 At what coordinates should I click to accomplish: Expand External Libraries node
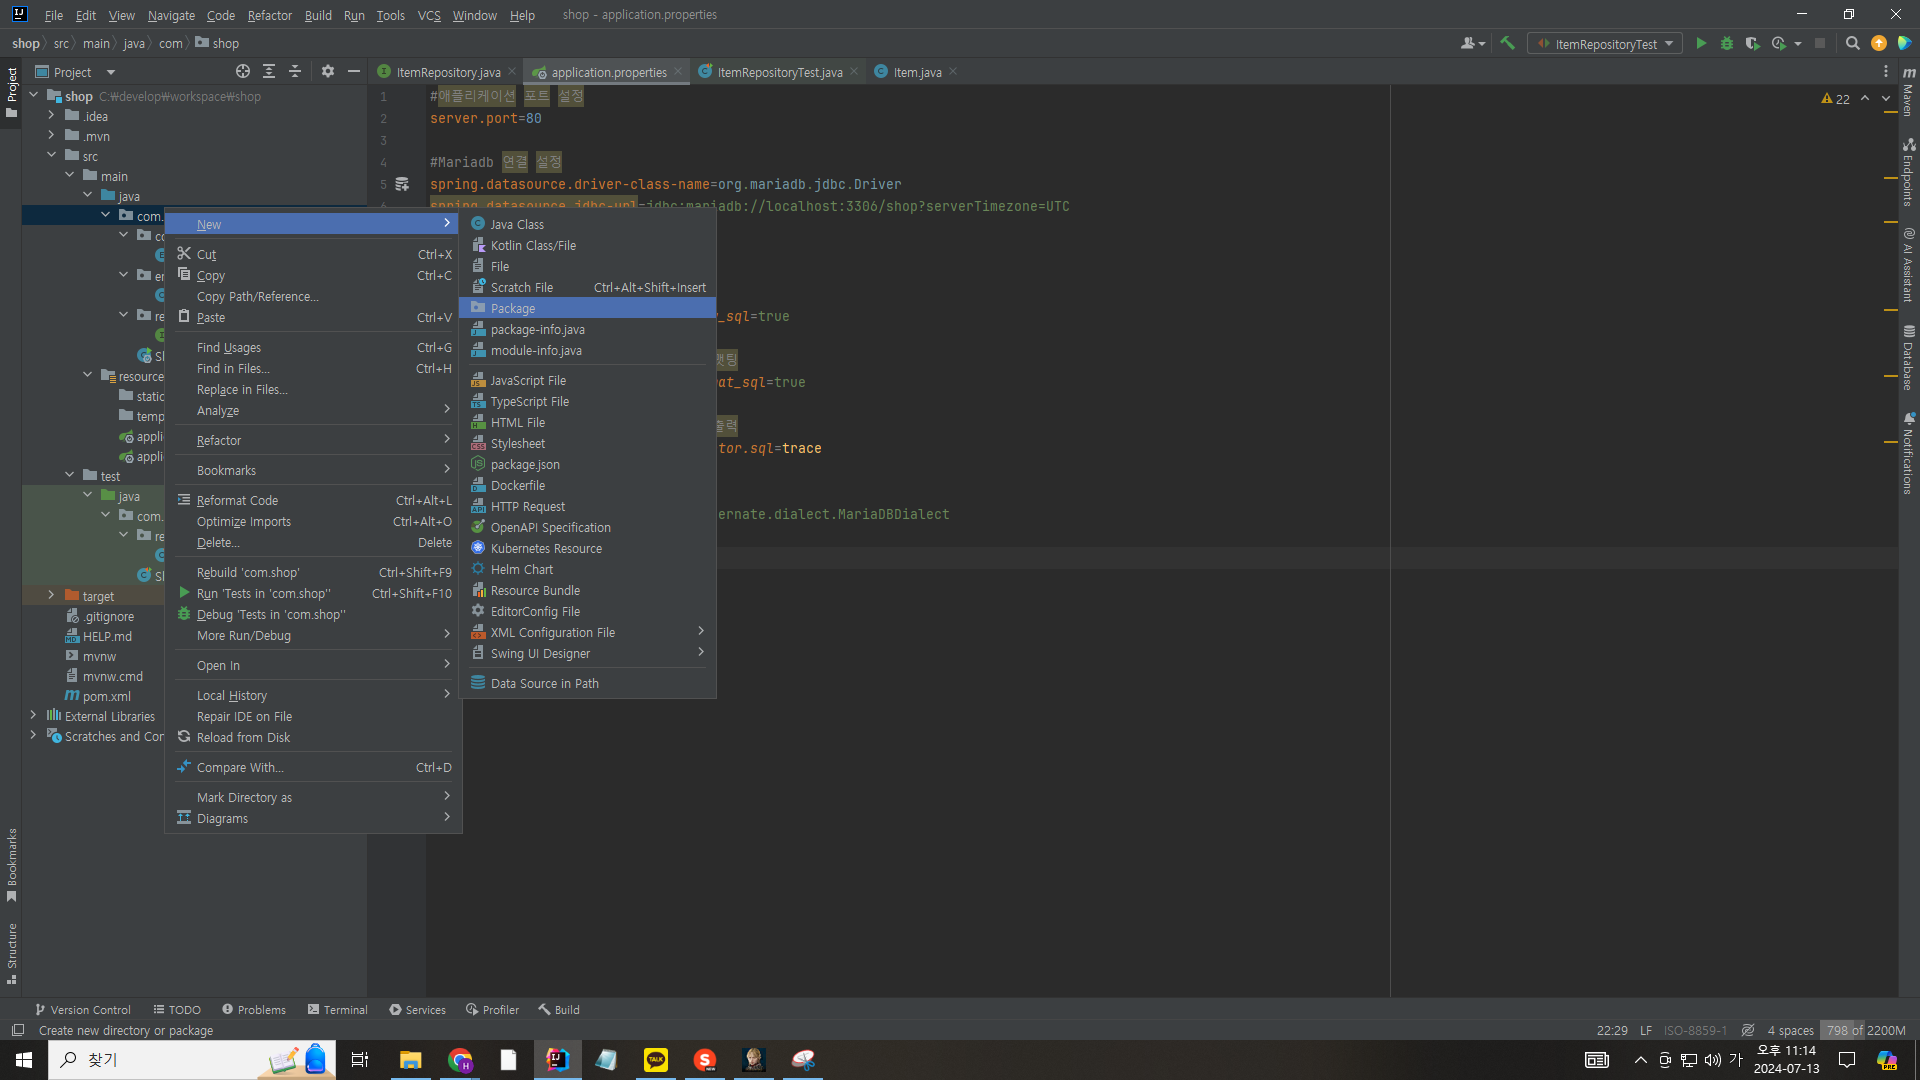pyautogui.click(x=34, y=715)
